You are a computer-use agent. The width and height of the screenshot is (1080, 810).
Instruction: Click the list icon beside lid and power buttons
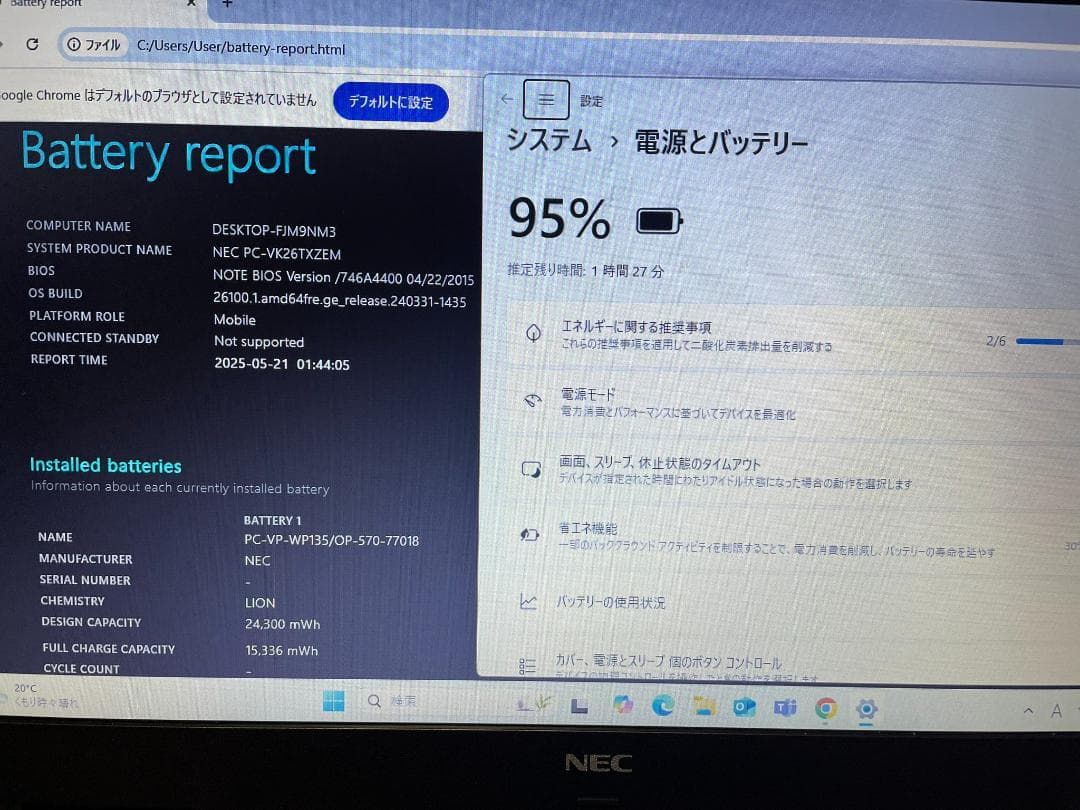(527, 665)
